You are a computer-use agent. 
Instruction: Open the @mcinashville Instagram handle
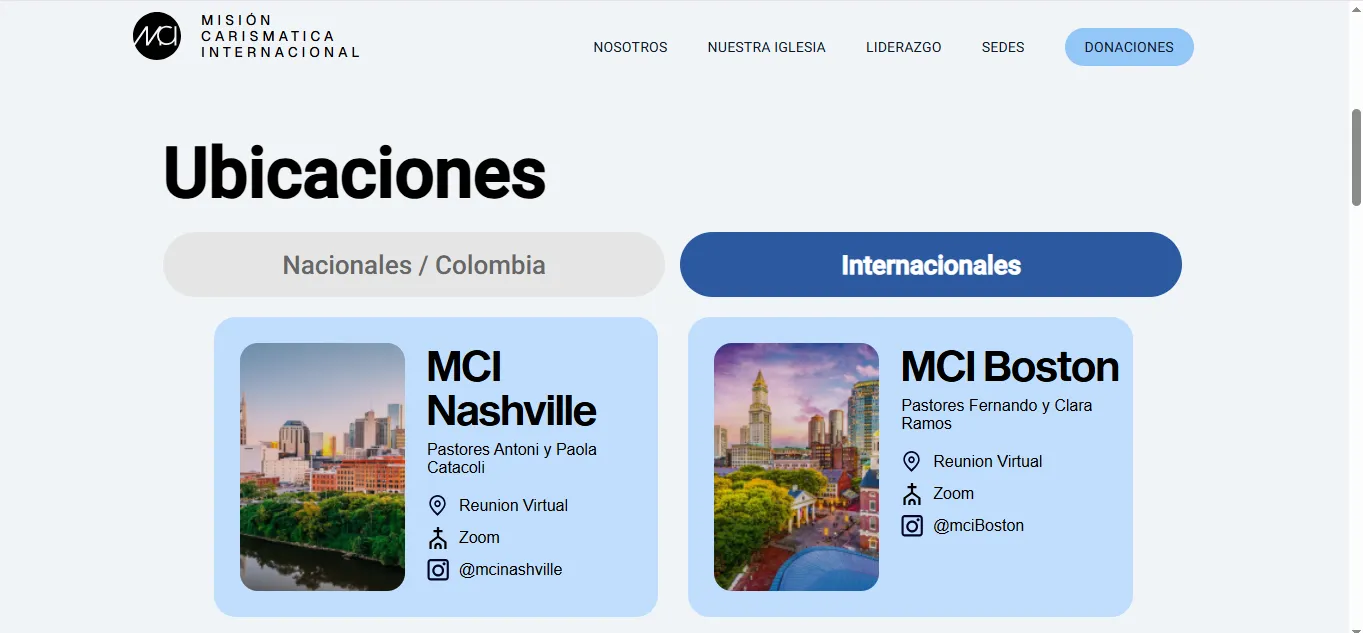click(x=510, y=570)
